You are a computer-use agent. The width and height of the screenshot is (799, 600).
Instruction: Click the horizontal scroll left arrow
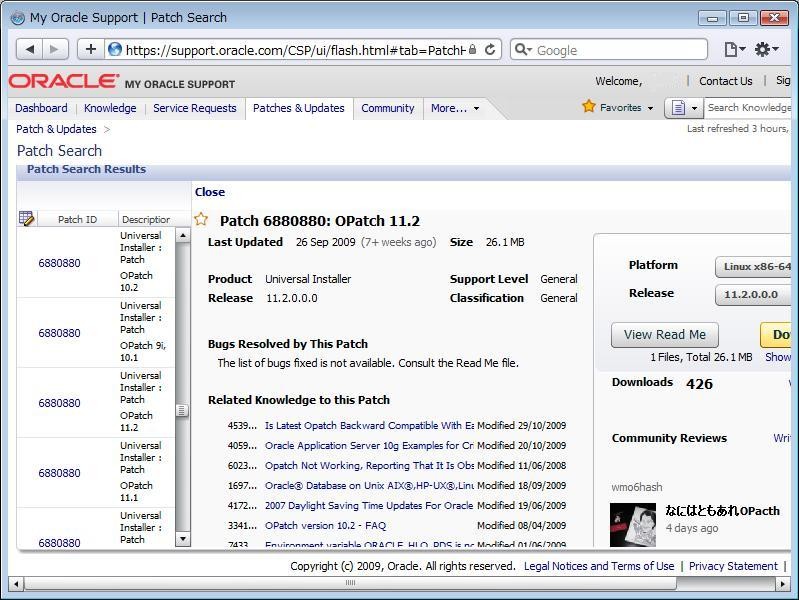pos(16,583)
